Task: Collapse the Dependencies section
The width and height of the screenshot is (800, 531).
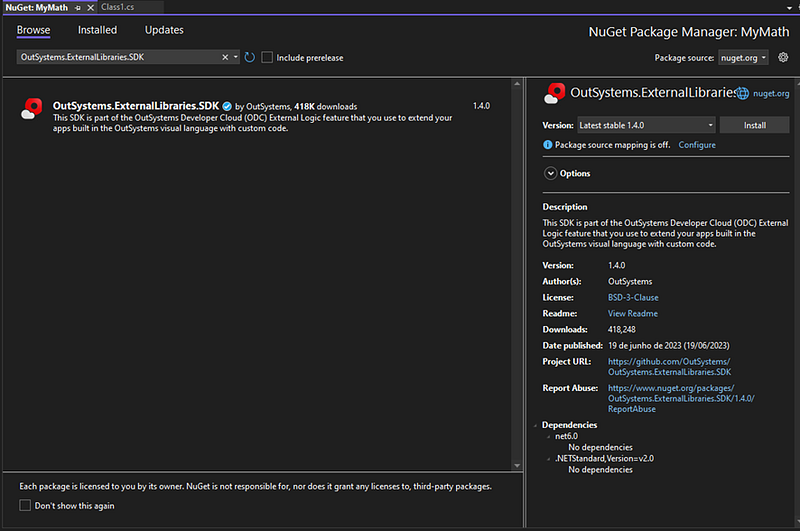Action: click(x=535, y=425)
